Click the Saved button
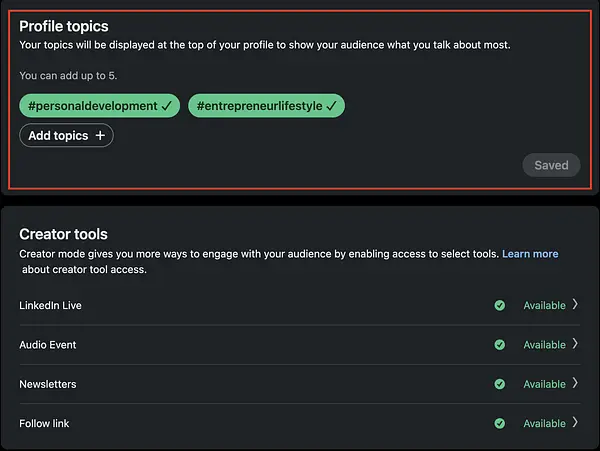 551,165
